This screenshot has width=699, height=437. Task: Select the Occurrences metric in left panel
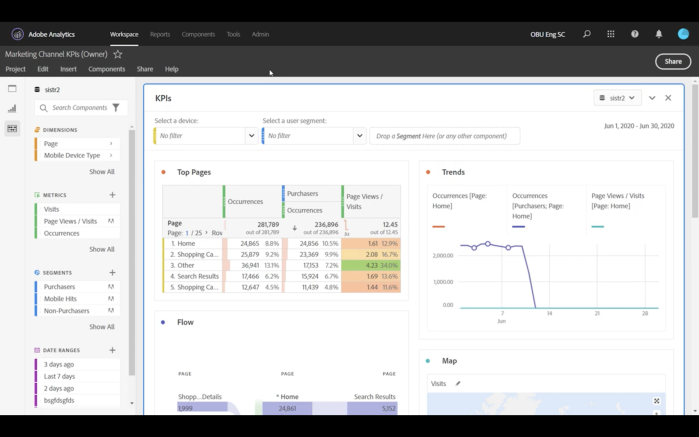[x=77, y=233]
